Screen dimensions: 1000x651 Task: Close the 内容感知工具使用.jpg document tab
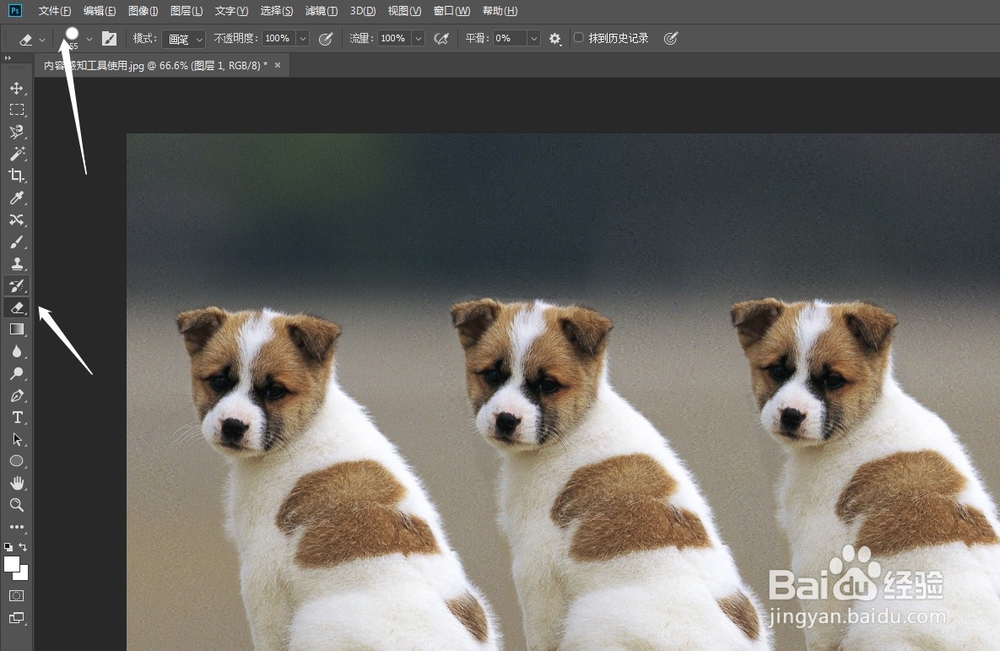click(x=277, y=65)
